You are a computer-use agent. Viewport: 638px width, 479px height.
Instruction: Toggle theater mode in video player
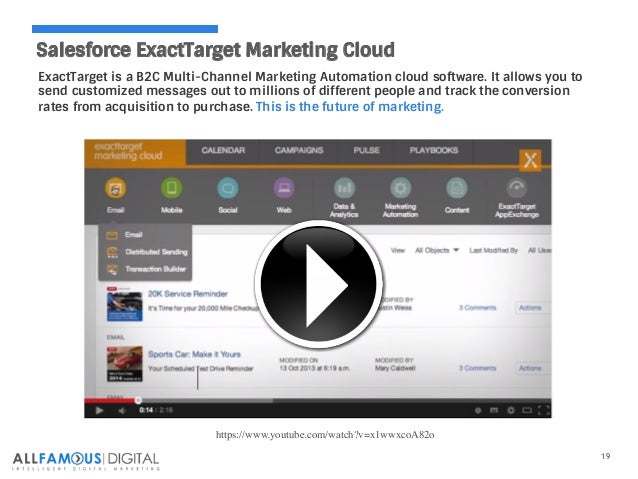[x=527, y=410]
